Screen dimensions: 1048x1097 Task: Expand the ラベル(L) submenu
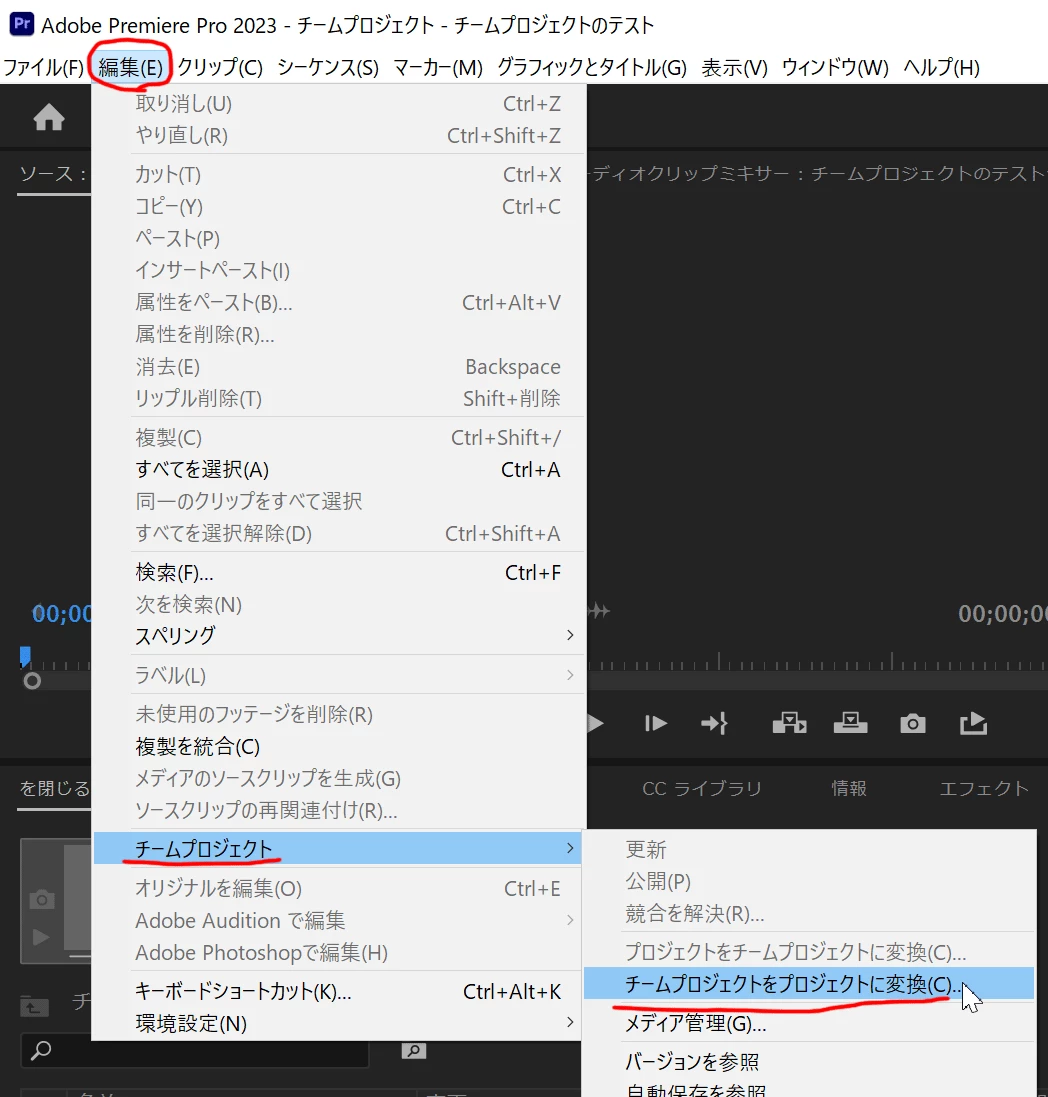pos(339,675)
